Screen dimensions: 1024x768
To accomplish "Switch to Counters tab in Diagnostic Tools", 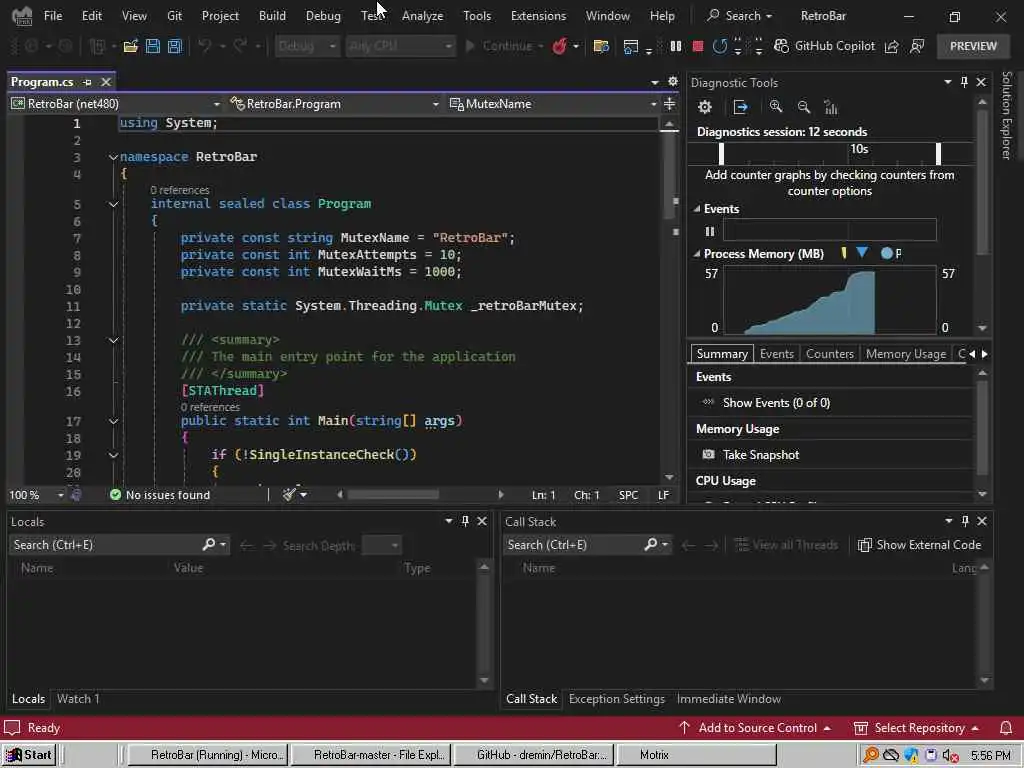I will coord(829,354).
